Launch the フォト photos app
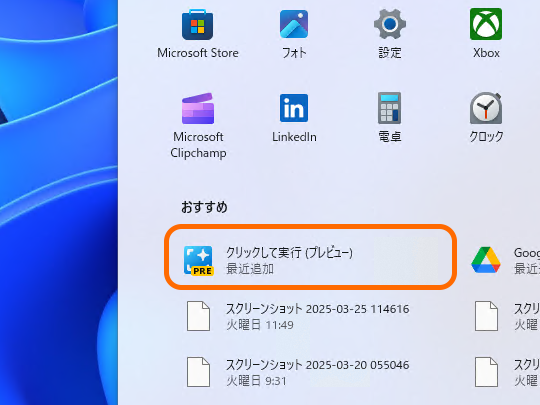The height and width of the screenshot is (405, 540). (294, 24)
